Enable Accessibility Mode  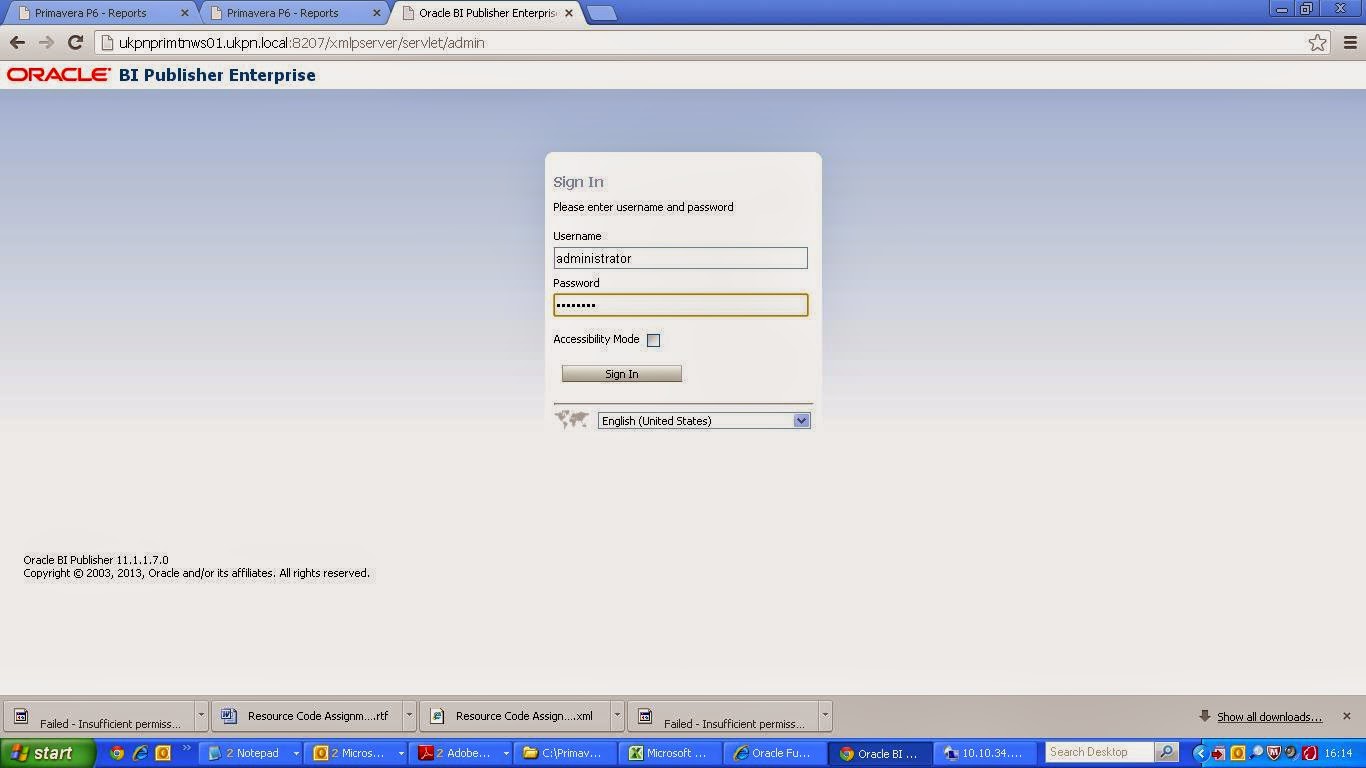pyautogui.click(x=653, y=340)
